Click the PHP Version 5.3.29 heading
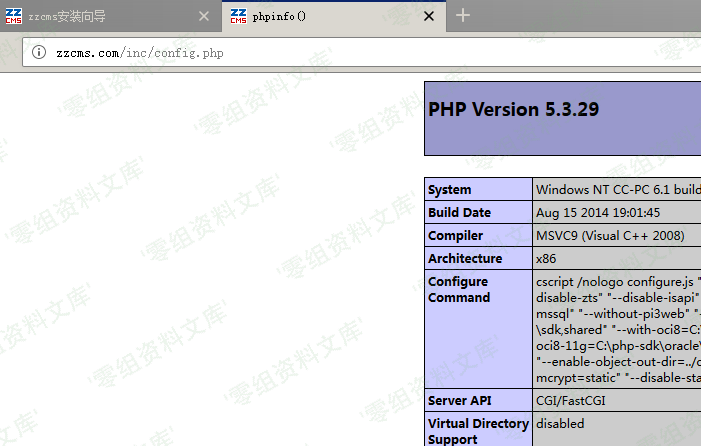Screen dimensions: 701x446 click(514, 110)
